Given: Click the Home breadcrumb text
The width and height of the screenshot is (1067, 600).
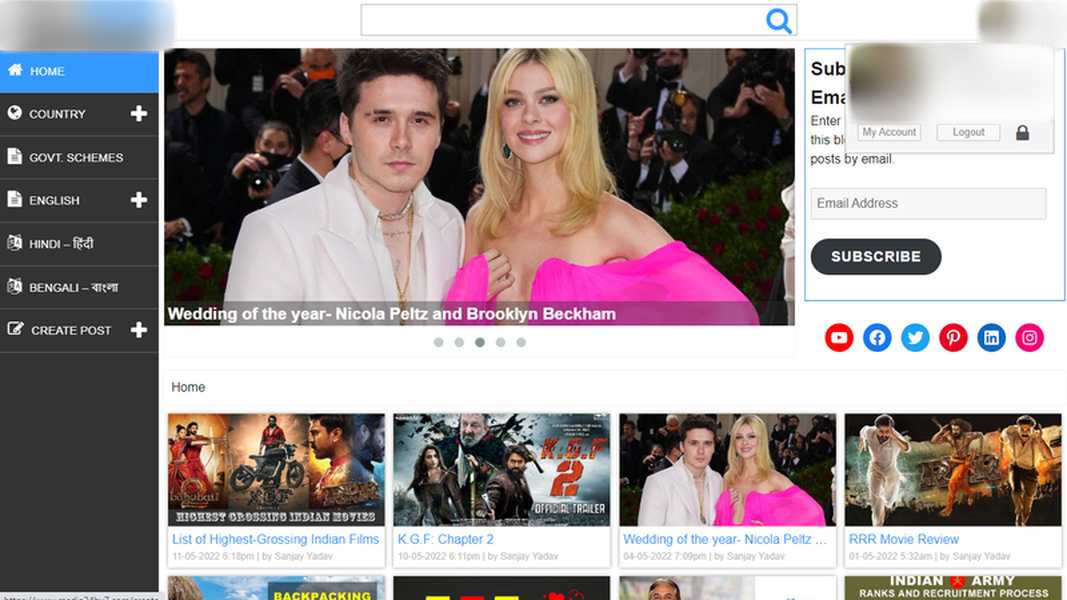Looking at the screenshot, I should [188, 387].
